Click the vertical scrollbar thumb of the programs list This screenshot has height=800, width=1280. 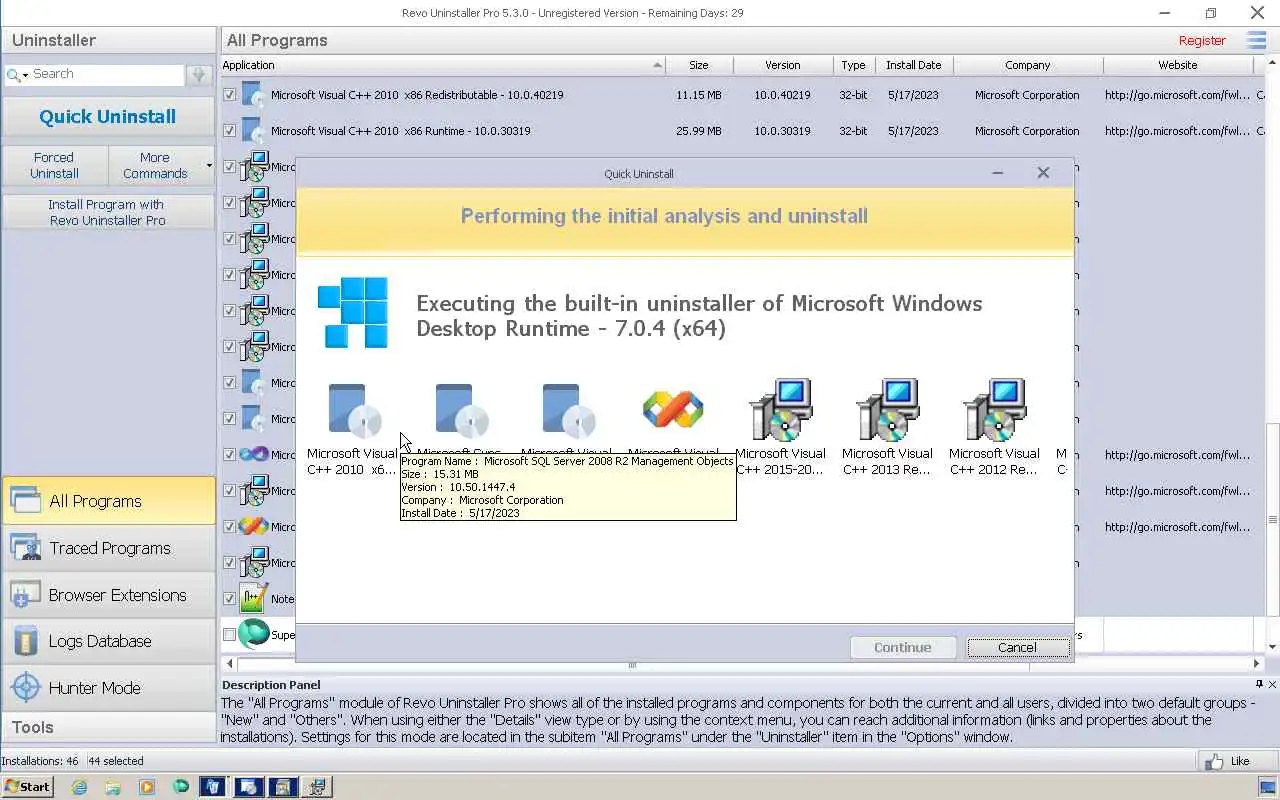click(x=1272, y=520)
